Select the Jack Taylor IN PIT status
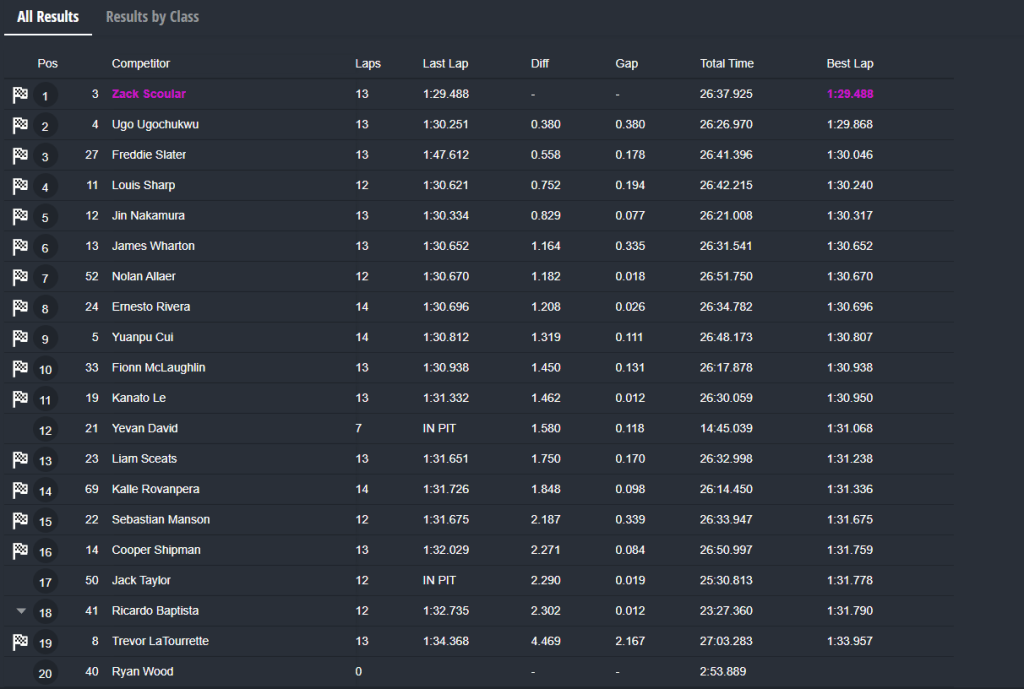Viewport: 1024px width, 689px height. (441, 580)
